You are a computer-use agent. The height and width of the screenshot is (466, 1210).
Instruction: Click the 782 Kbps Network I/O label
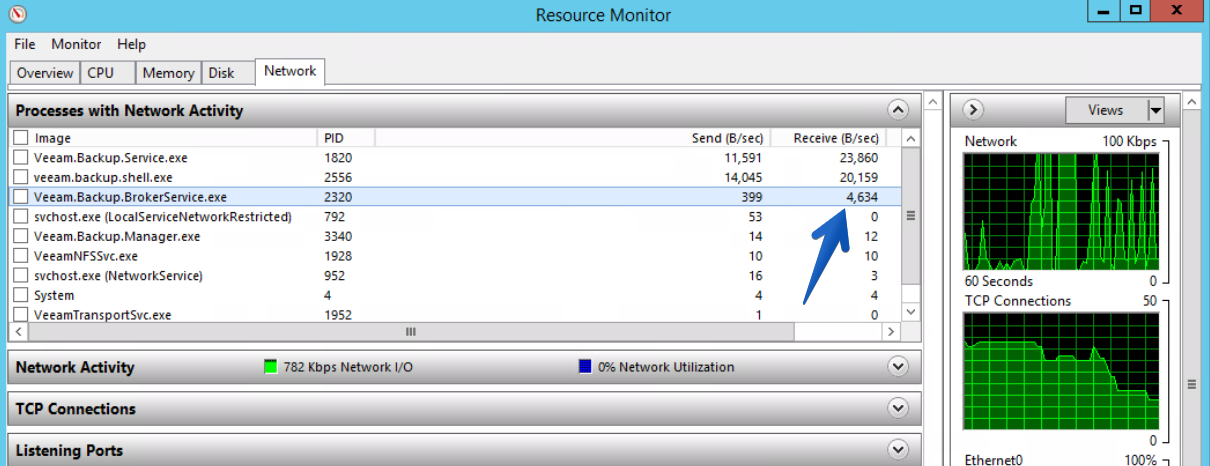(348, 367)
